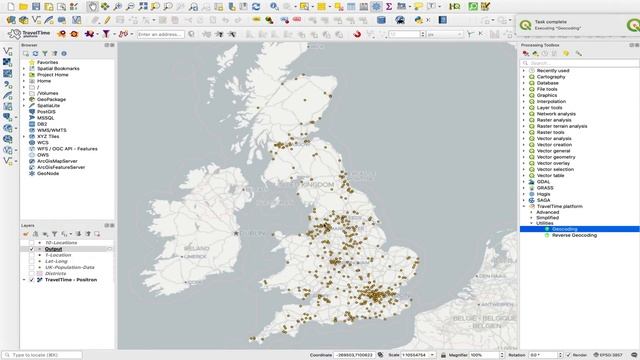Viewport: 640px width, 360px height.
Task: Click the Processing Toolbox search field
Action: coord(579,63)
